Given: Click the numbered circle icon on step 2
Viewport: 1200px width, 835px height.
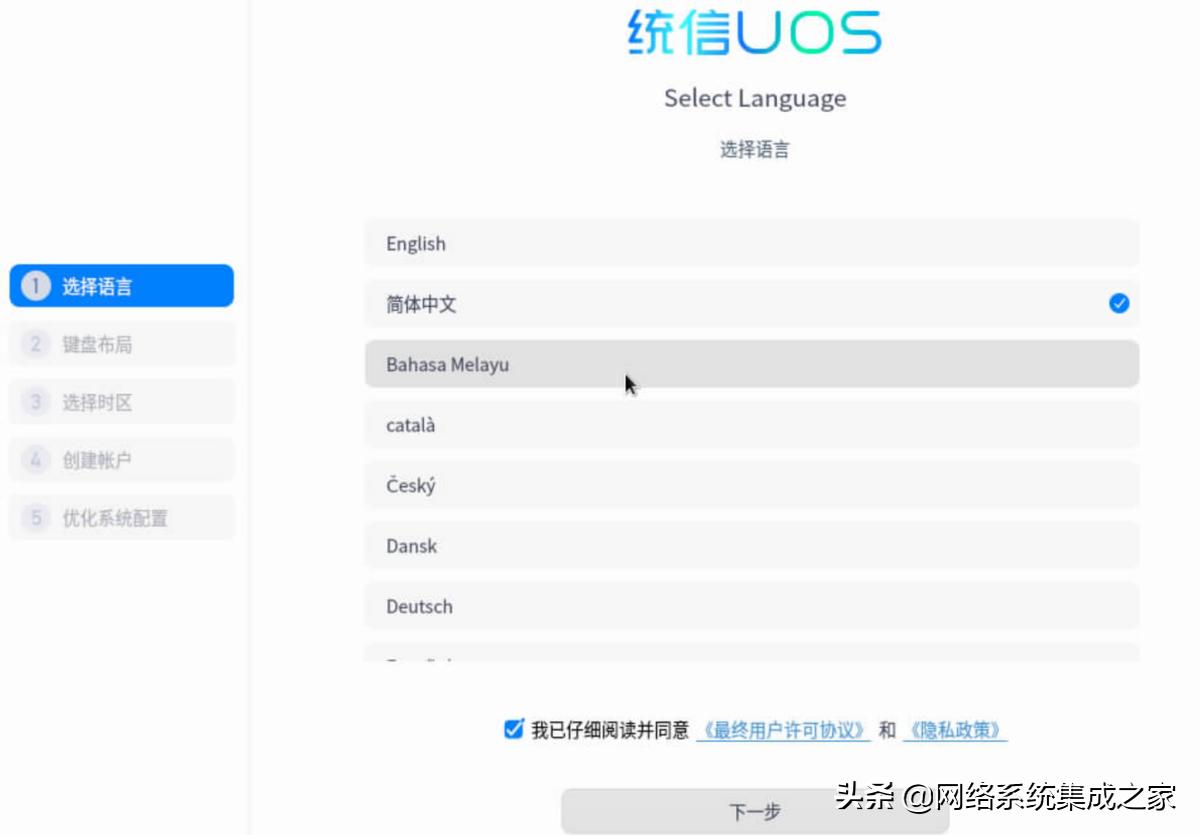Looking at the screenshot, I should coord(37,343).
